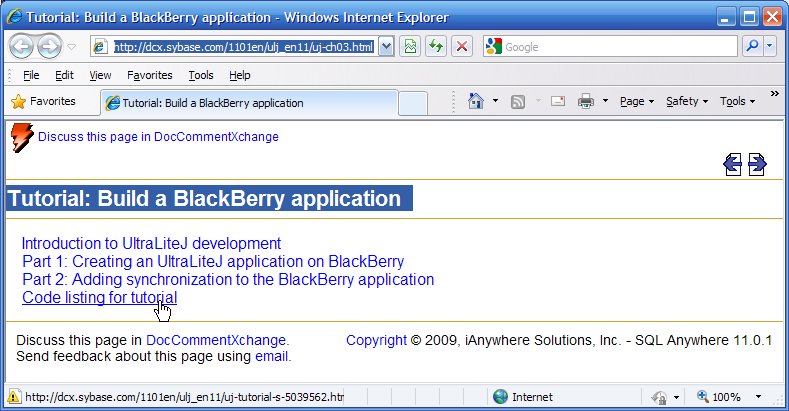
Task: Click the browser Back arrow button
Action: click(22, 47)
